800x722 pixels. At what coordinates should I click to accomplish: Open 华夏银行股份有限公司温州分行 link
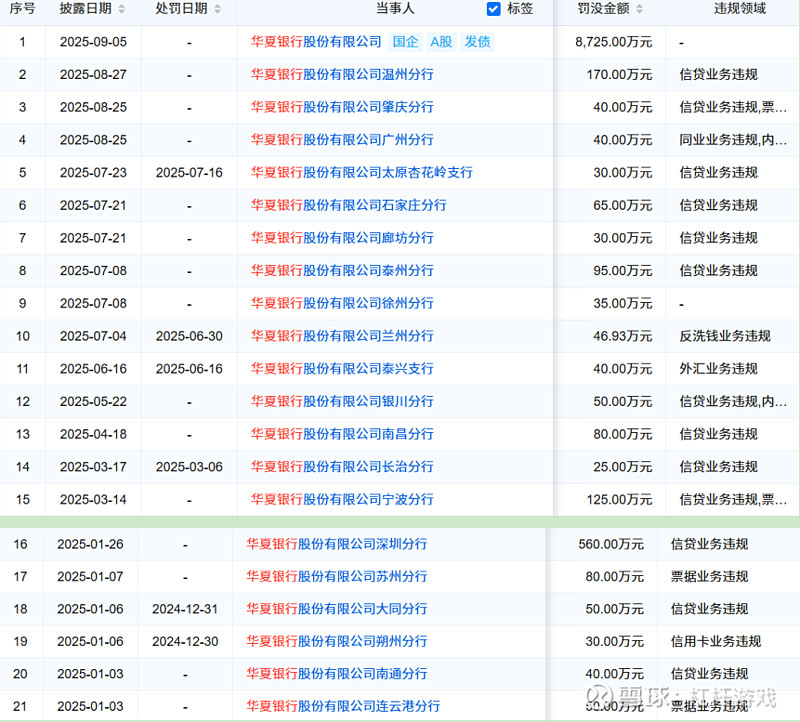pyautogui.click(x=342, y=74)
